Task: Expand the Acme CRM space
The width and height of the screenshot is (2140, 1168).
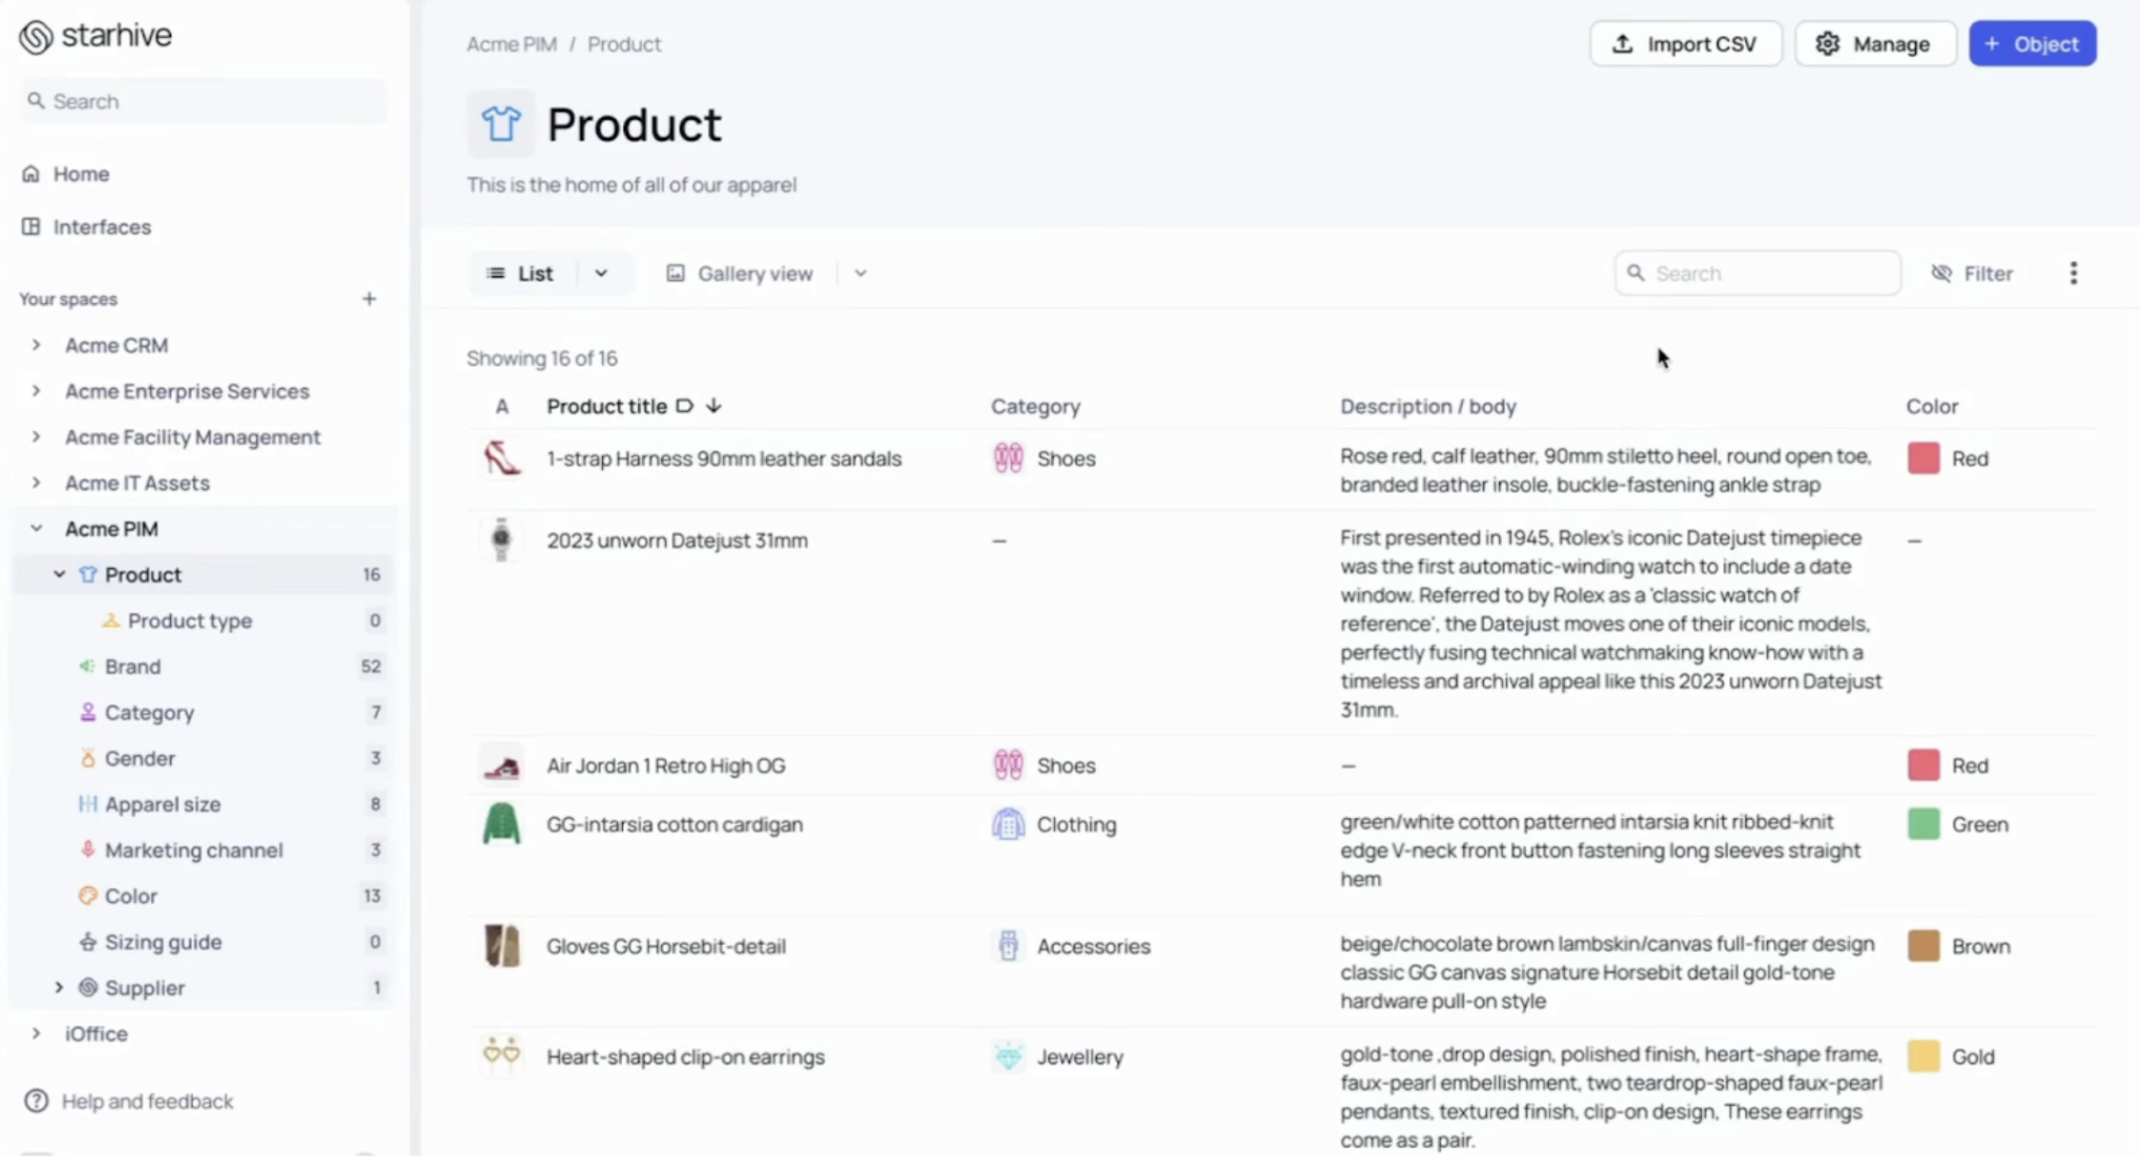Action: click(33, 345)
